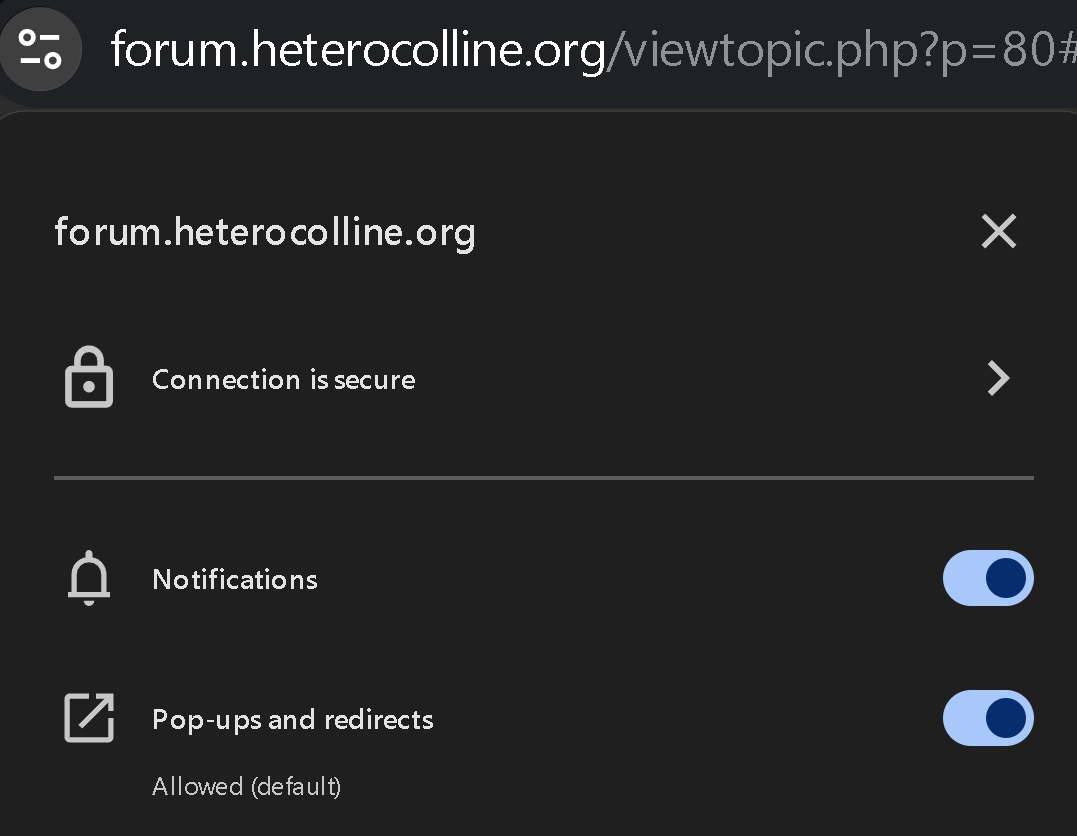Expand connection details with the chevron arrow

[x=997, y=378]
